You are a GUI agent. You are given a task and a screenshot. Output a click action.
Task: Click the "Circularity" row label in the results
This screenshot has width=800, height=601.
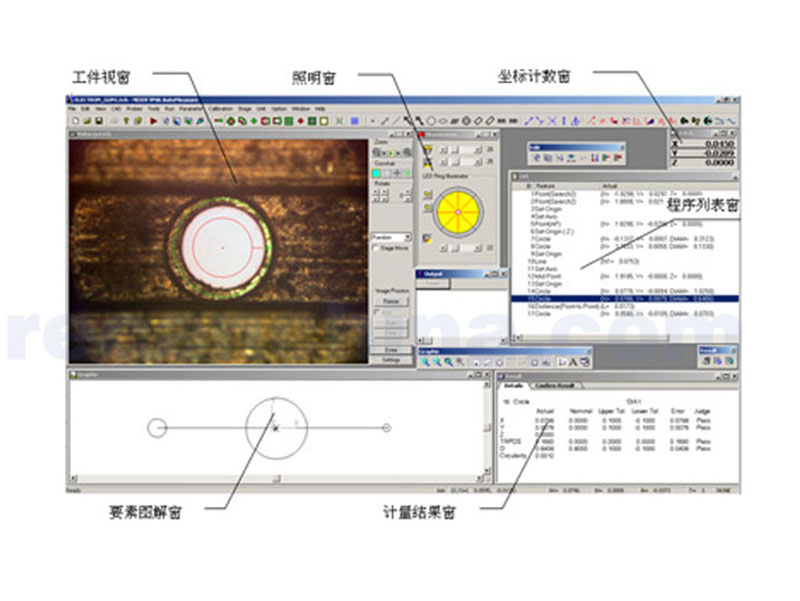pos(514,456)
